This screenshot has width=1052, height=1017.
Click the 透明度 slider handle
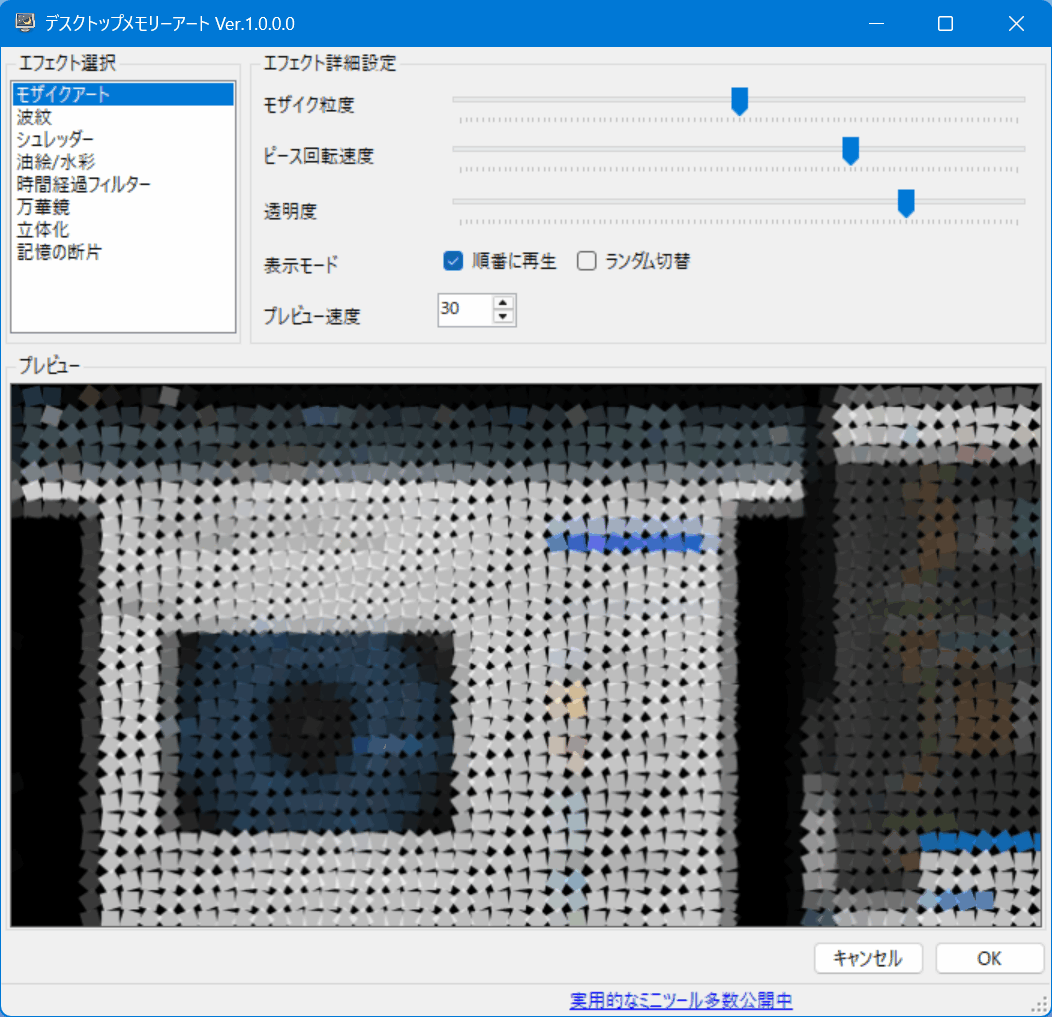(x=906, y=203)
